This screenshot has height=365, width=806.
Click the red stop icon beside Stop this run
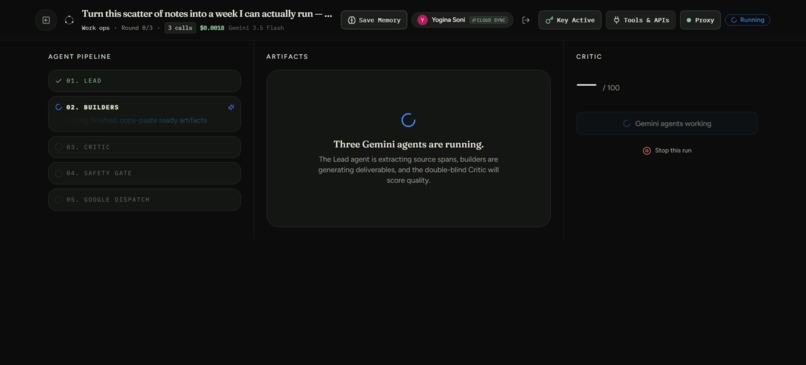[647, 151]
